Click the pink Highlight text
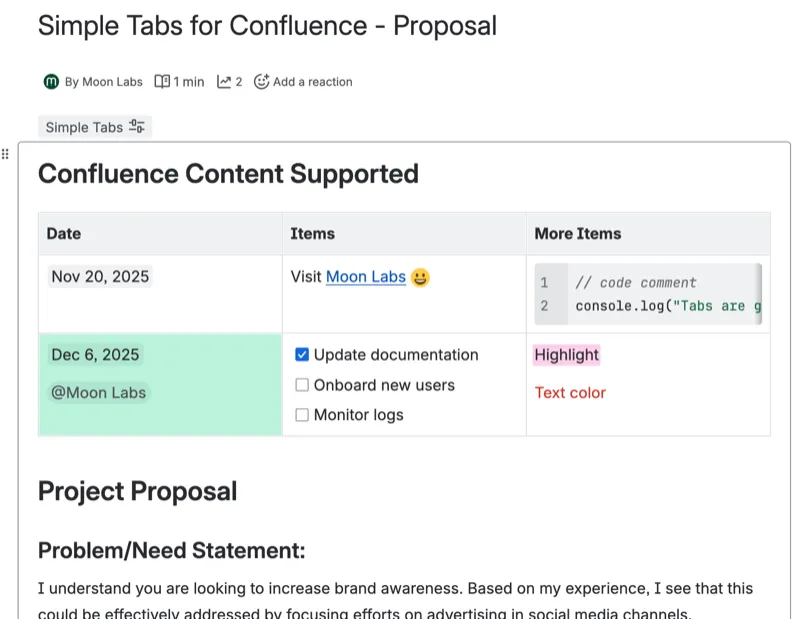The image size is (800, 619). tap(567, 355)
